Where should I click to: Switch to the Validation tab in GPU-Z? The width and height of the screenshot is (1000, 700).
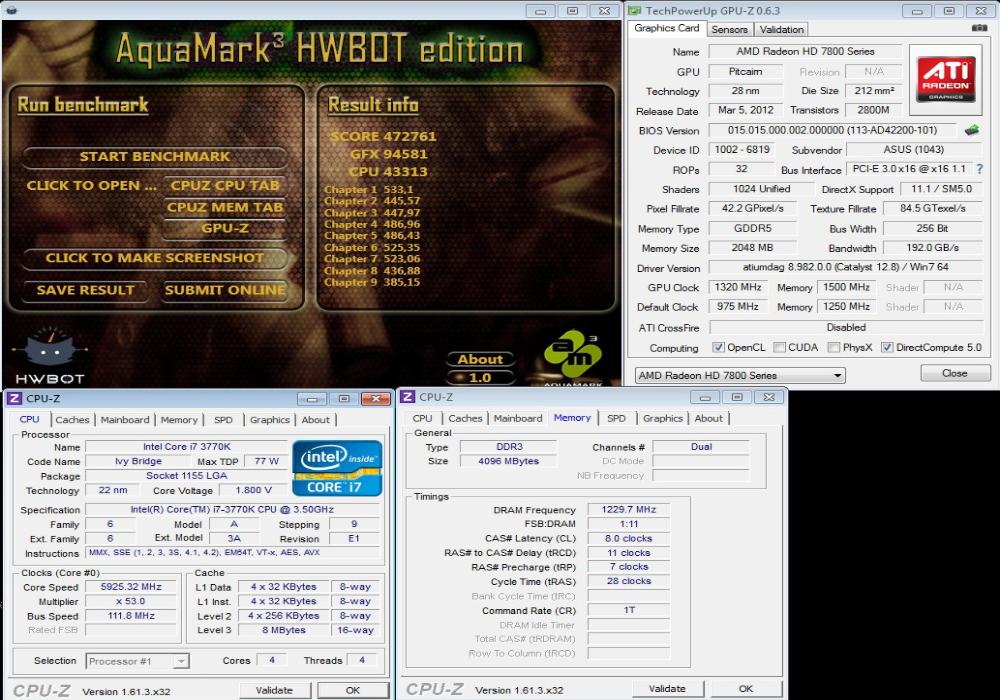pos(782,29)
